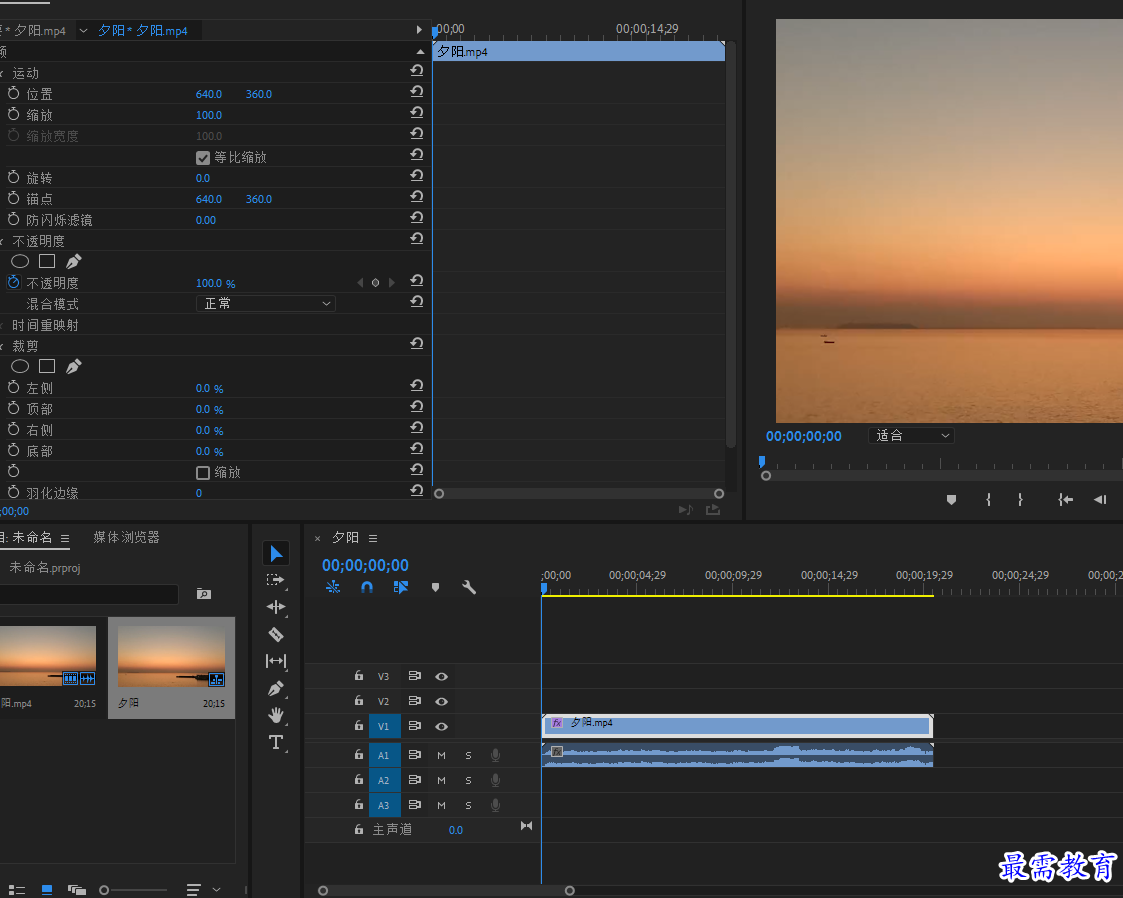Hide track V2 with eye icon
1123x898 pixels.
pos(442,701)
